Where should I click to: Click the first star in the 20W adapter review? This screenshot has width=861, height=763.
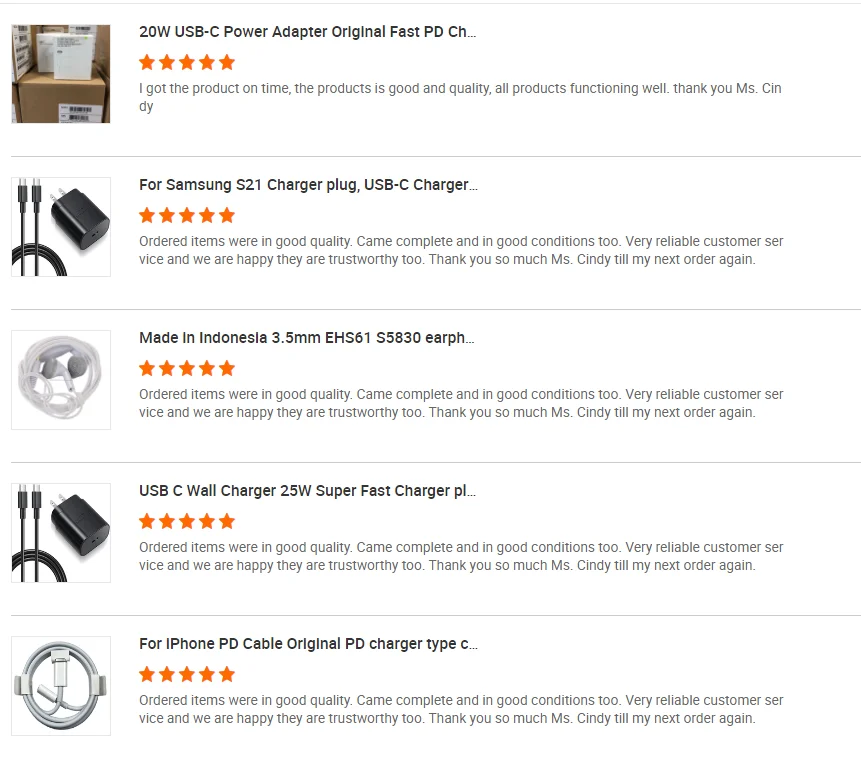tap(147, 62)
